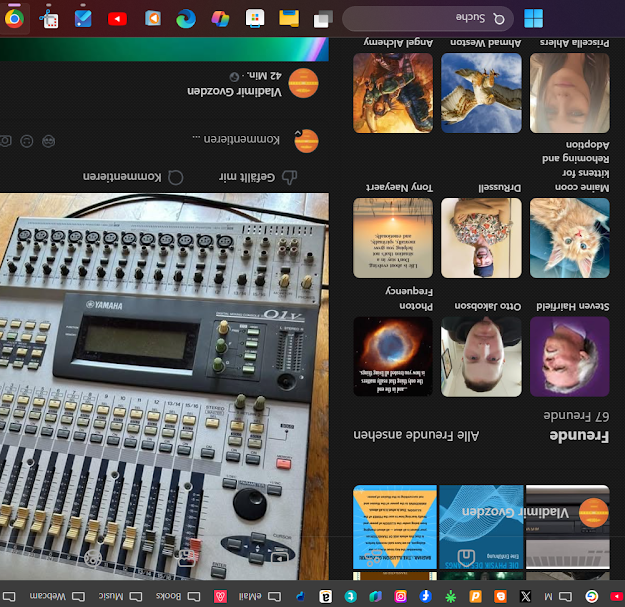Open the blue checkmark To Do app in the taskbar

click(x=83, y=18)
